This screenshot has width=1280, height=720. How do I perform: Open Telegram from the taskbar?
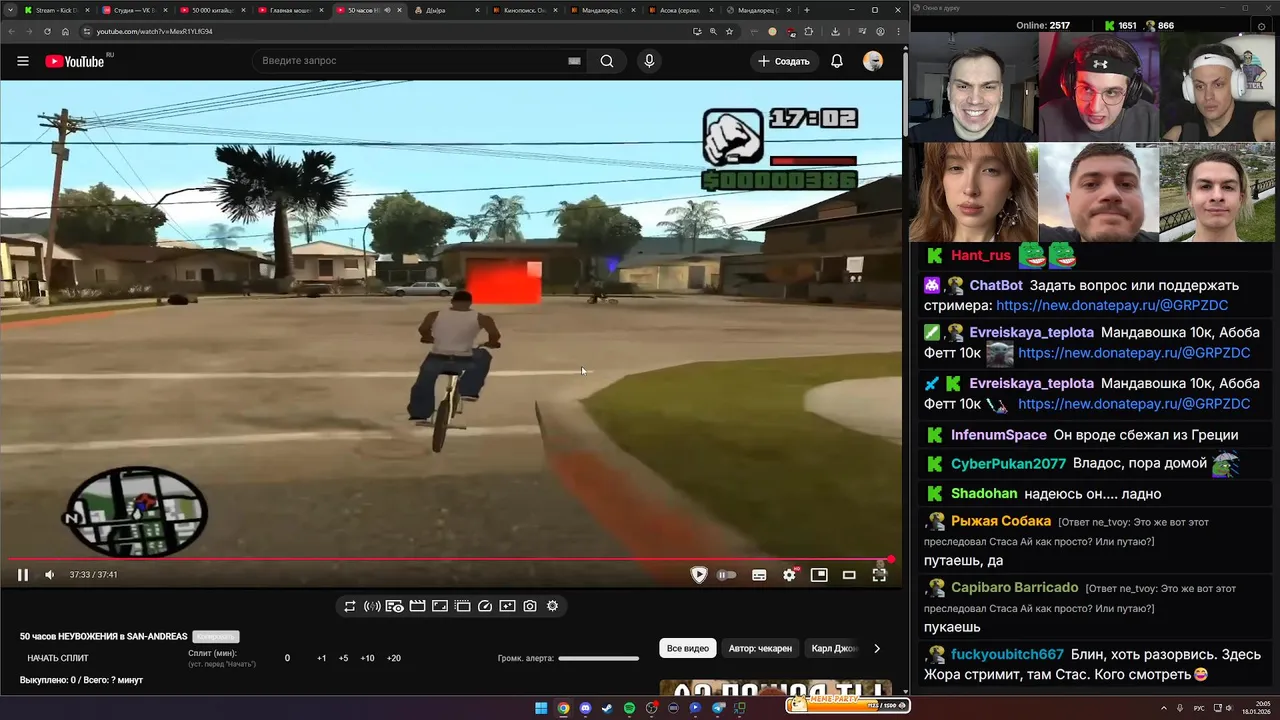coord(718,708)
